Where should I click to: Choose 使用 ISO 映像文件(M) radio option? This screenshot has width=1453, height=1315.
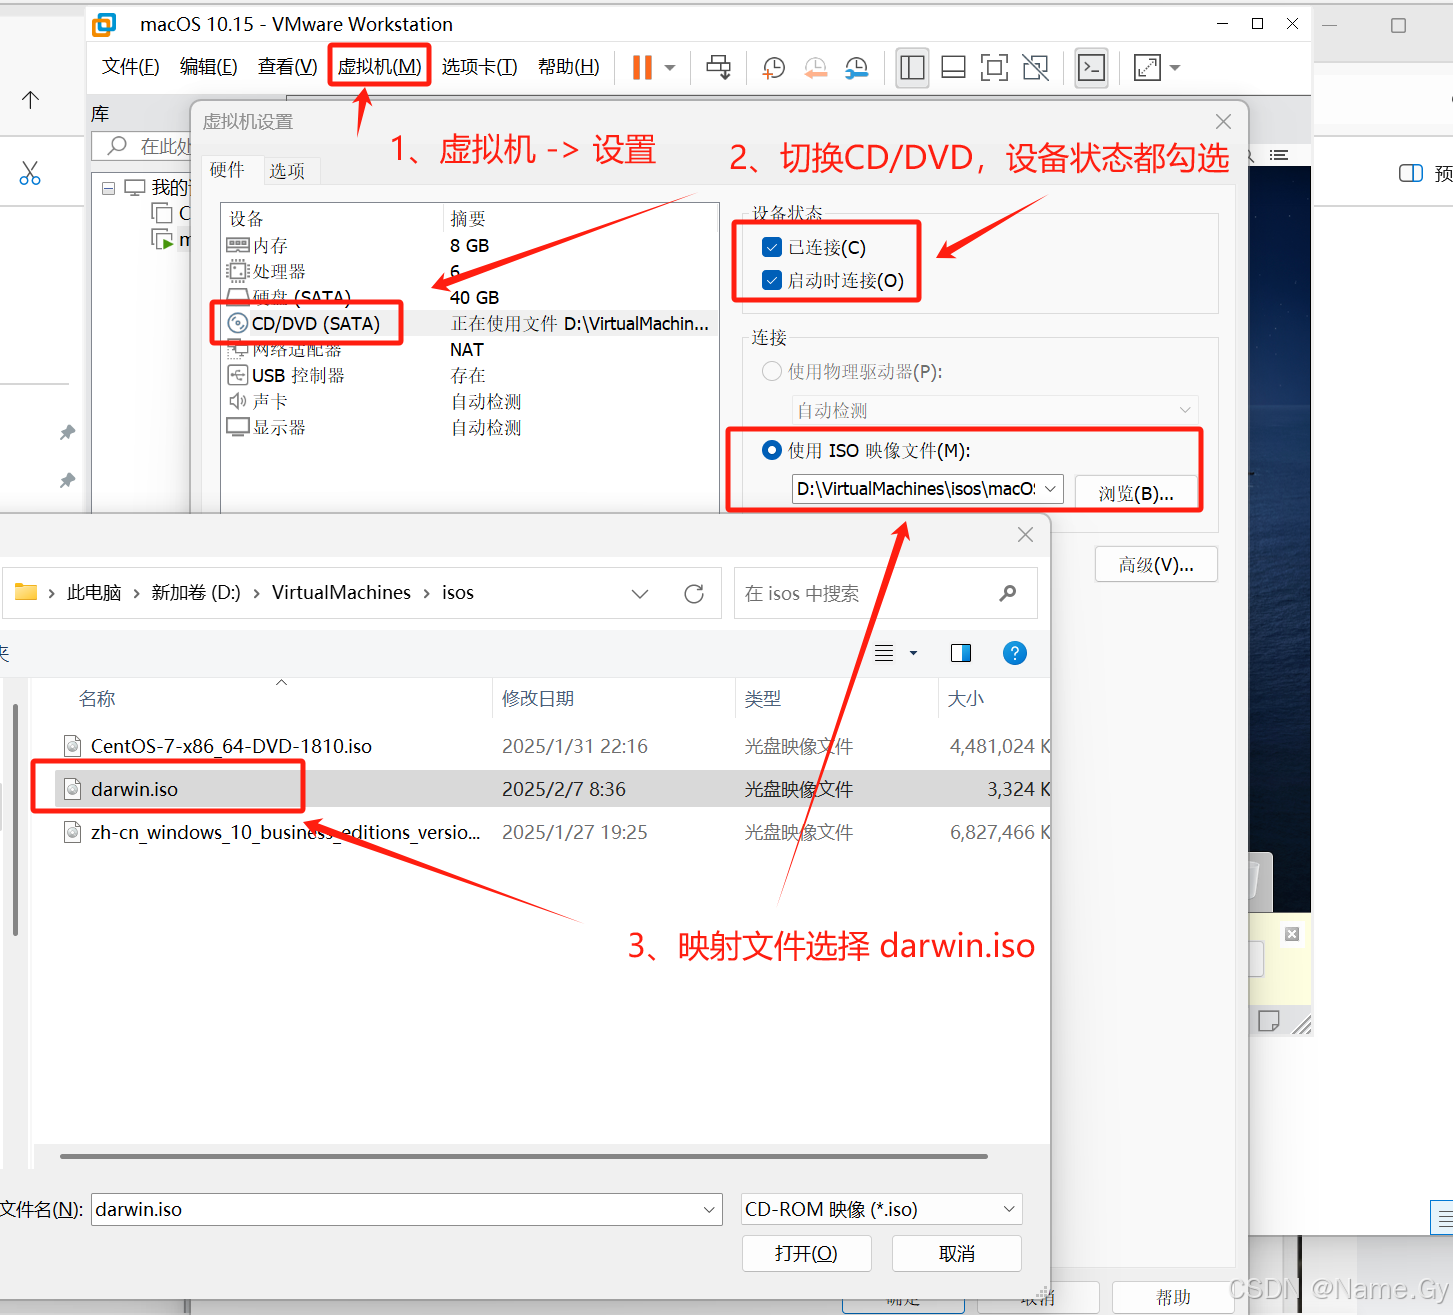pyautogui.click(x=771, y=451)
